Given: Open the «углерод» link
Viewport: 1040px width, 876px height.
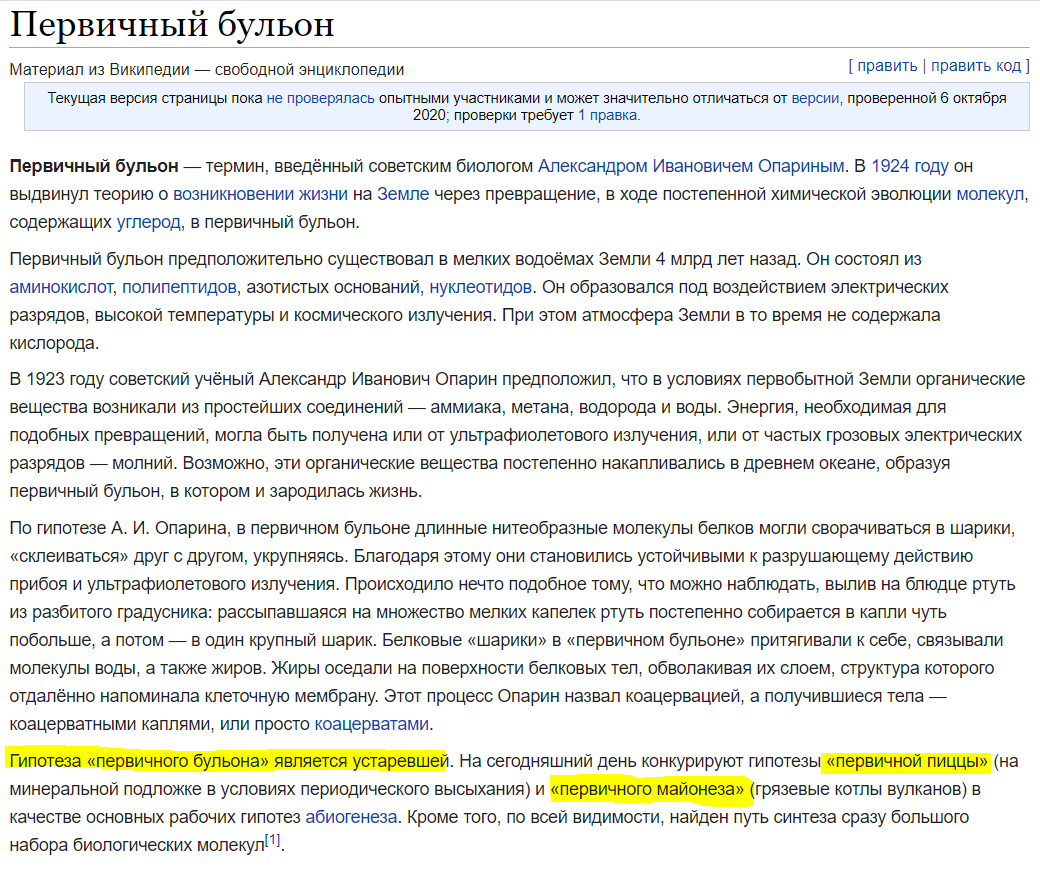Looking at the screenshot, I should (x=149, y=222).
